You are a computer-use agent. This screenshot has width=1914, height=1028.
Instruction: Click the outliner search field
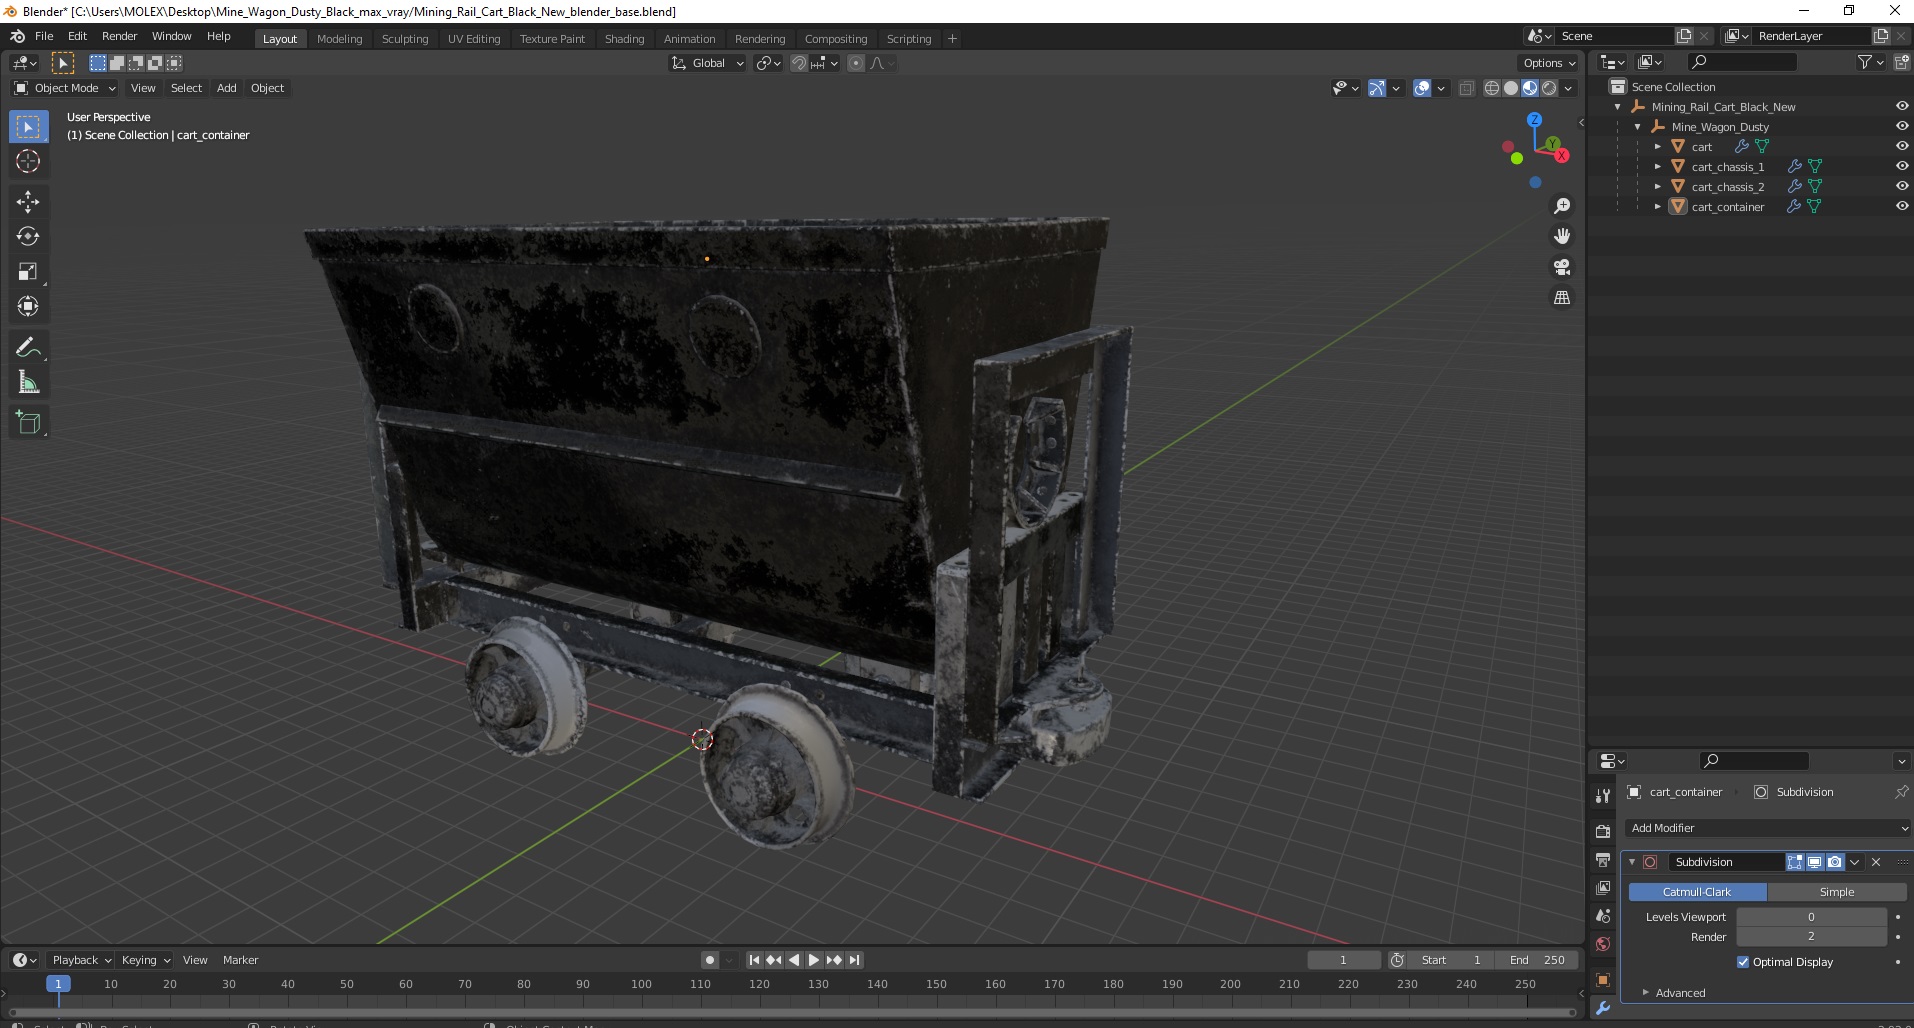[1741, 62]
